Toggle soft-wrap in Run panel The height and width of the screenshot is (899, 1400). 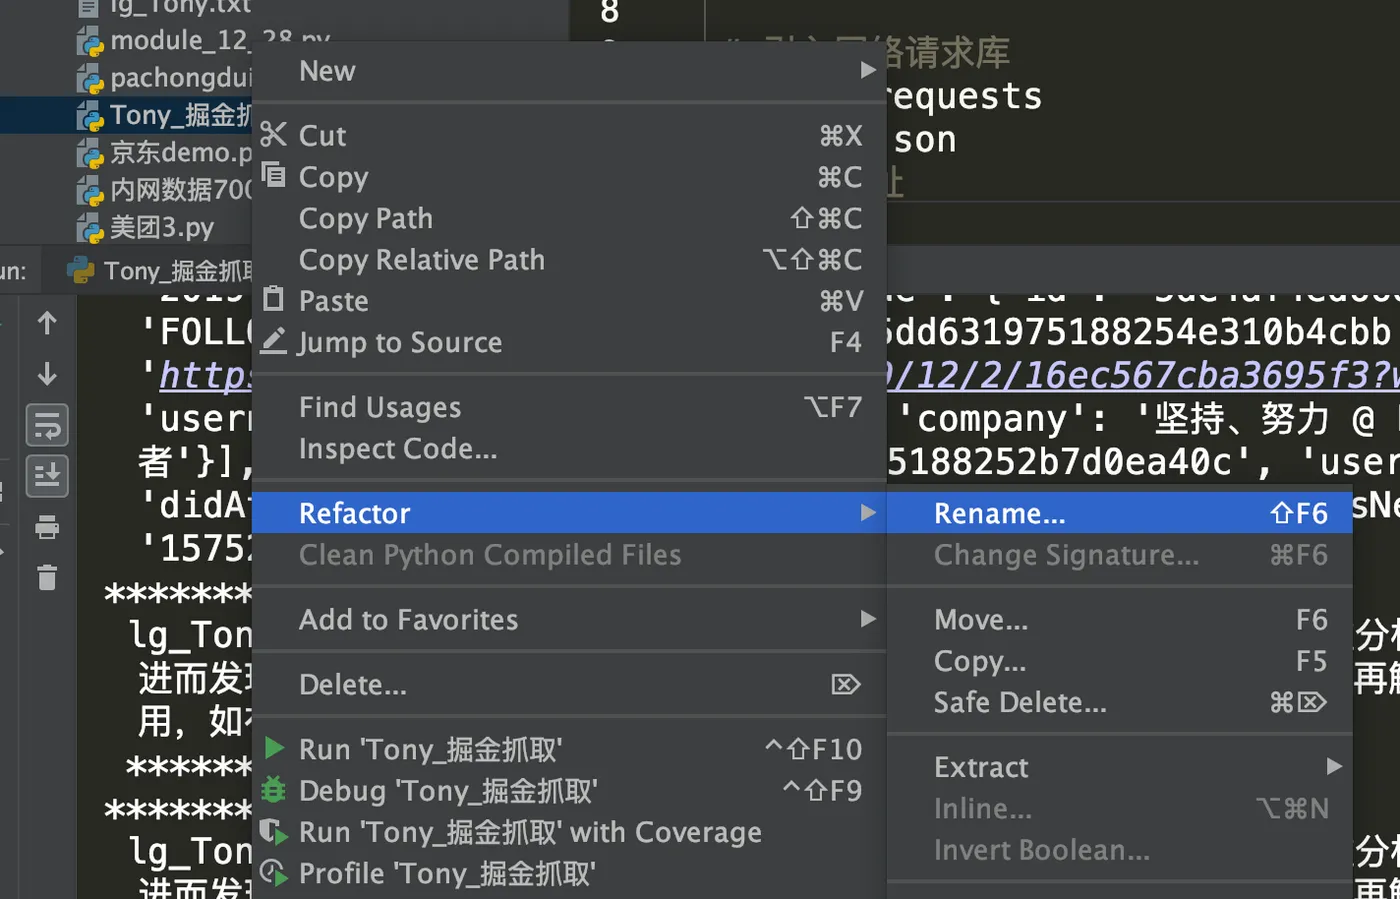pyautogui.click(x=47, y=426)
